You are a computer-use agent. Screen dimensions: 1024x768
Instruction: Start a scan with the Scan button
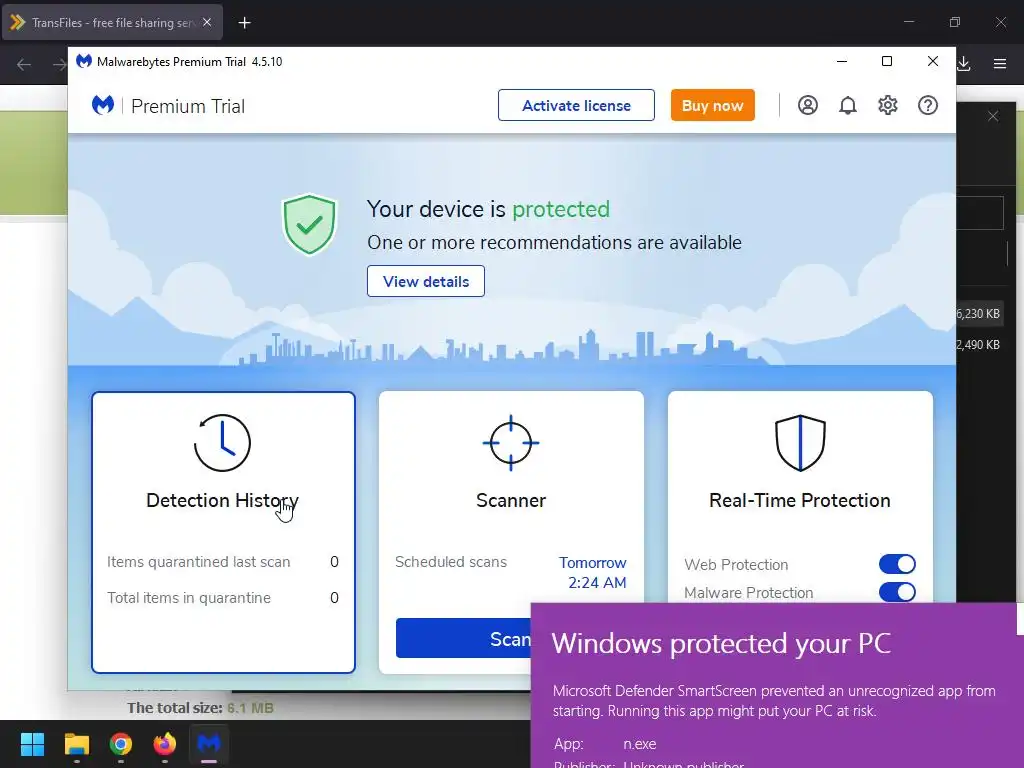pyautogui.click(x=464, y=638)
